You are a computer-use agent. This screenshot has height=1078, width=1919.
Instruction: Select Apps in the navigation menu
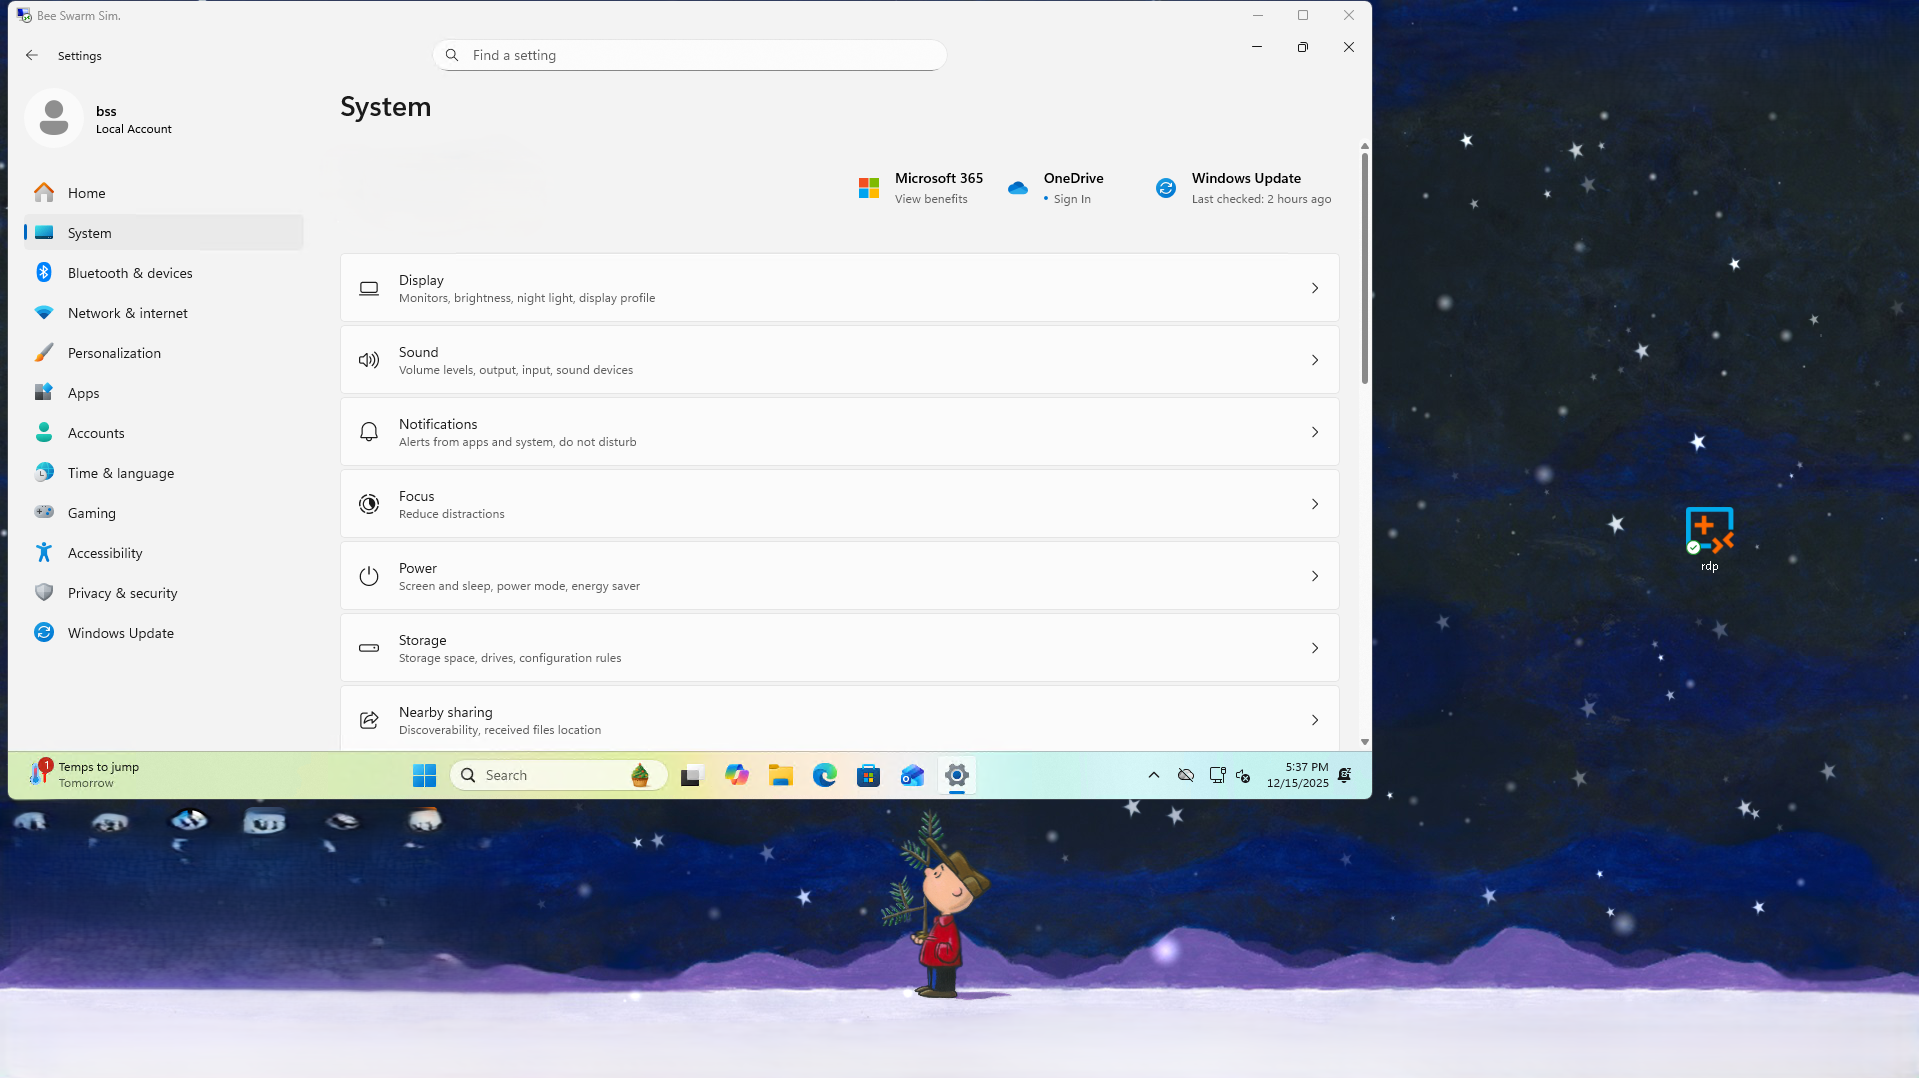[x=84, y=392]
